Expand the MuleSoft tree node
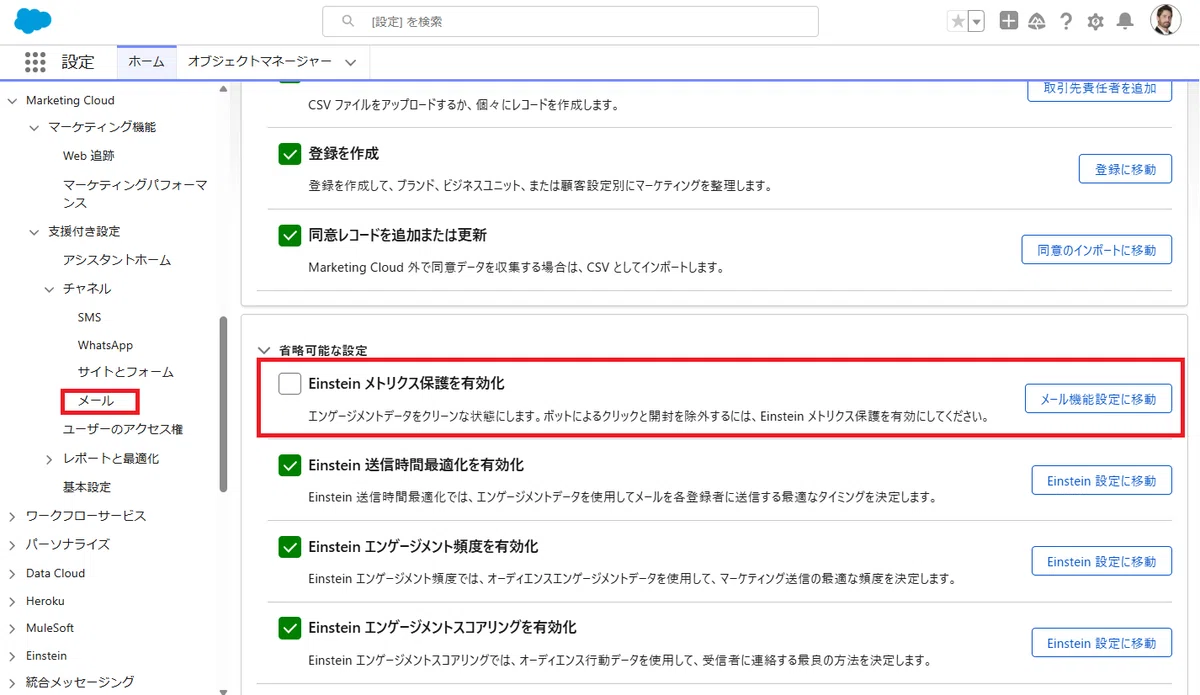This screenshot has height=695, width=1200. [12, 628]
